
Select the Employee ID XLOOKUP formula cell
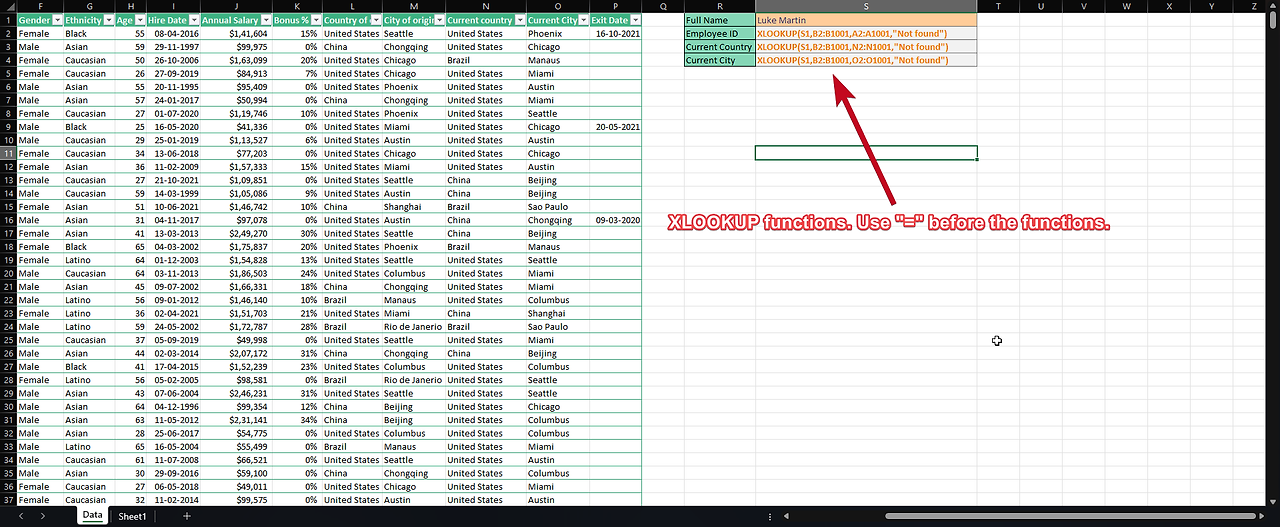(x=866, y=33)
